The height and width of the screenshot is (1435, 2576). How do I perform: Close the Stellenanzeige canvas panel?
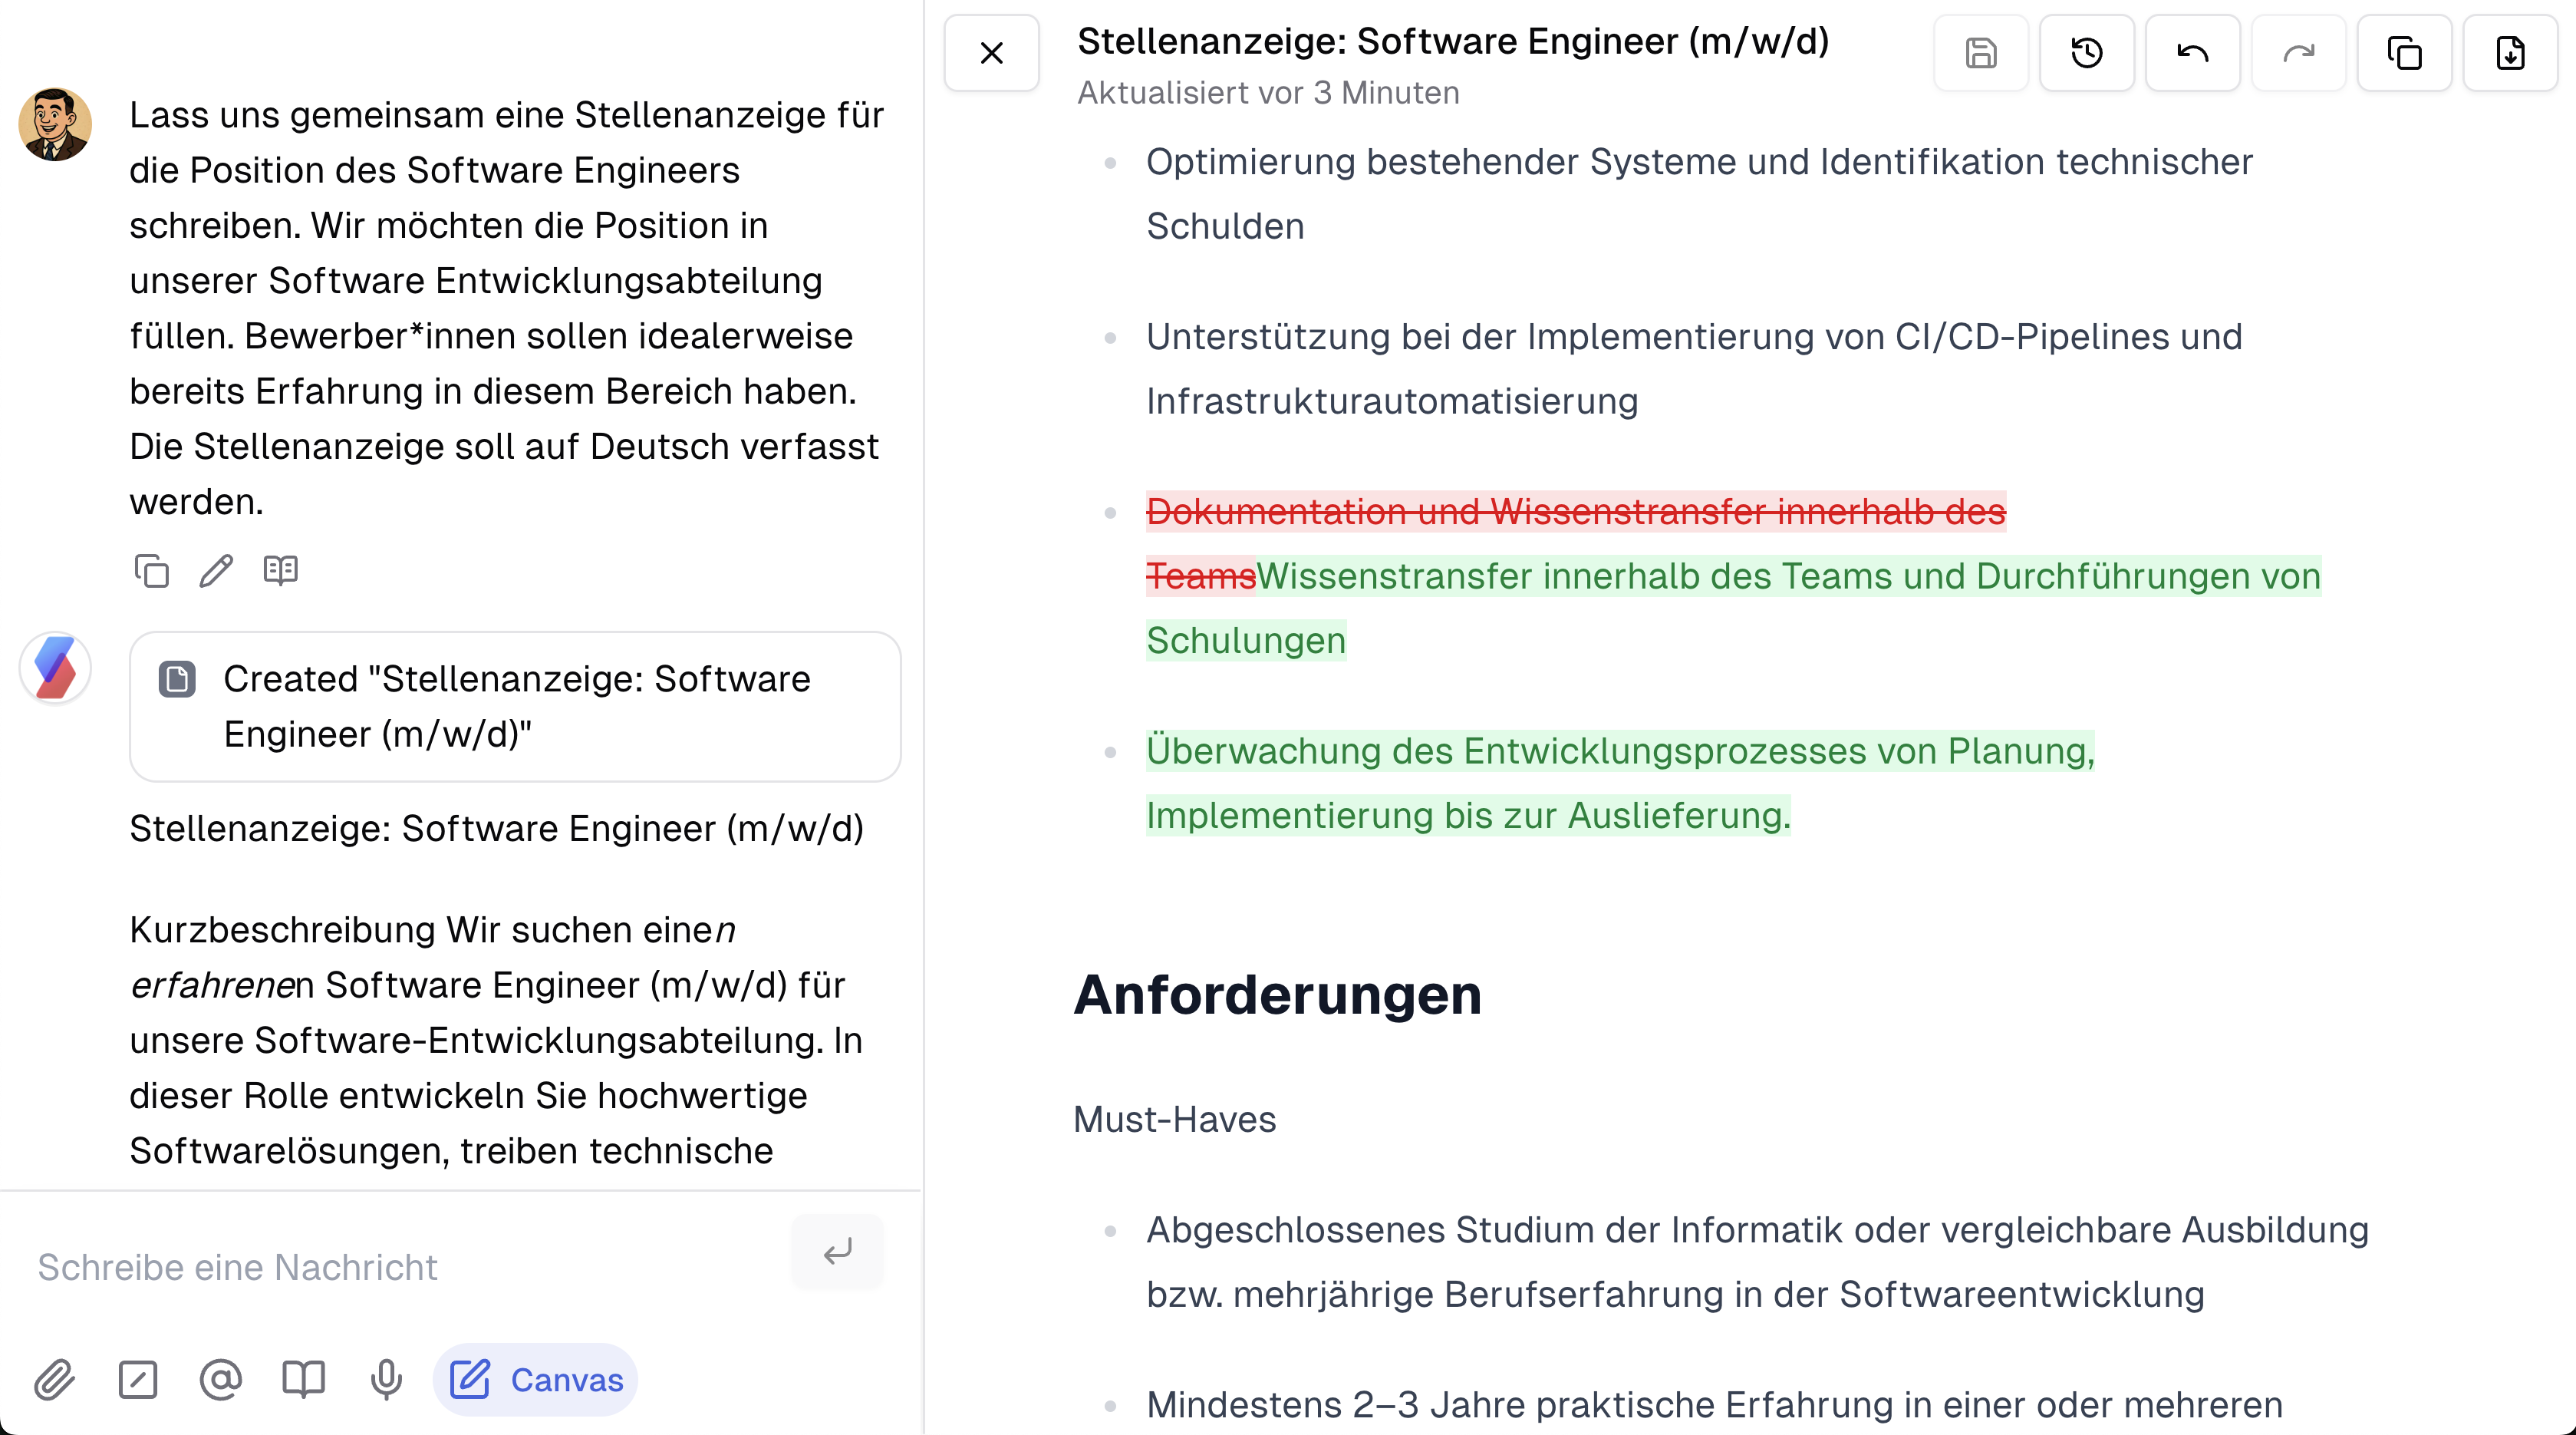click(991, 53)
